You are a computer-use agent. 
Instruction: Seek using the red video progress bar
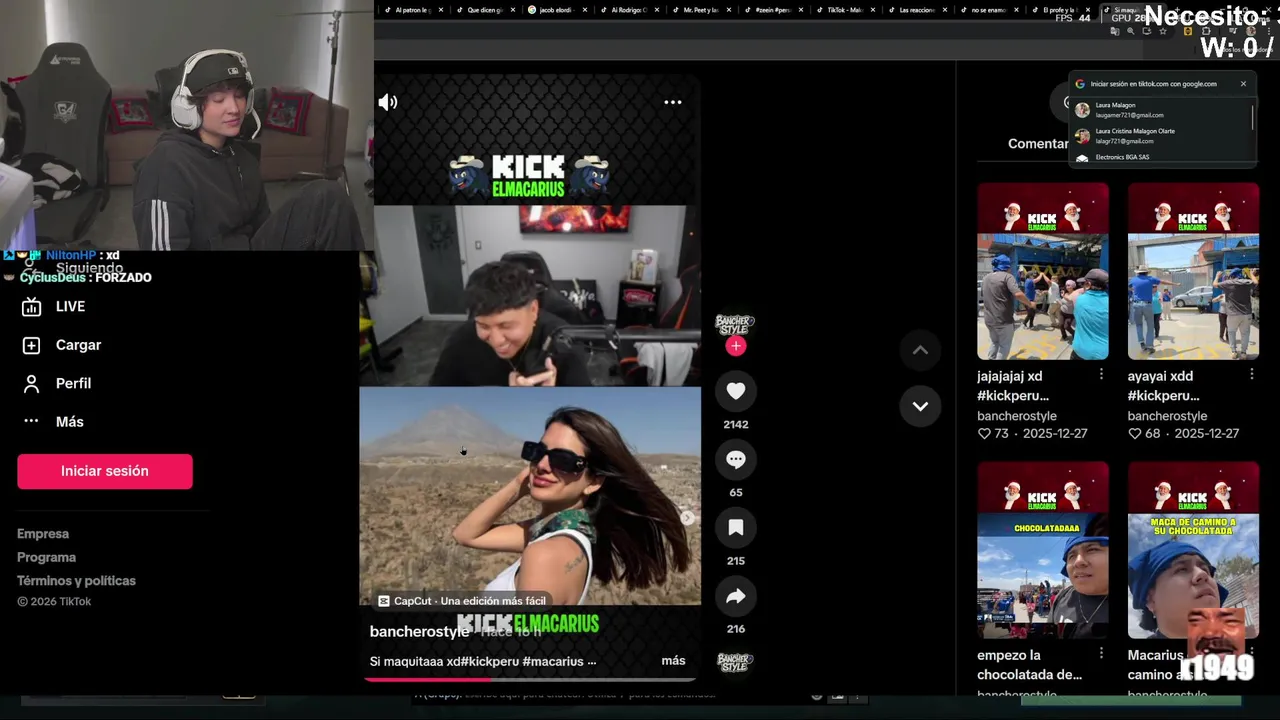[530, 679]
